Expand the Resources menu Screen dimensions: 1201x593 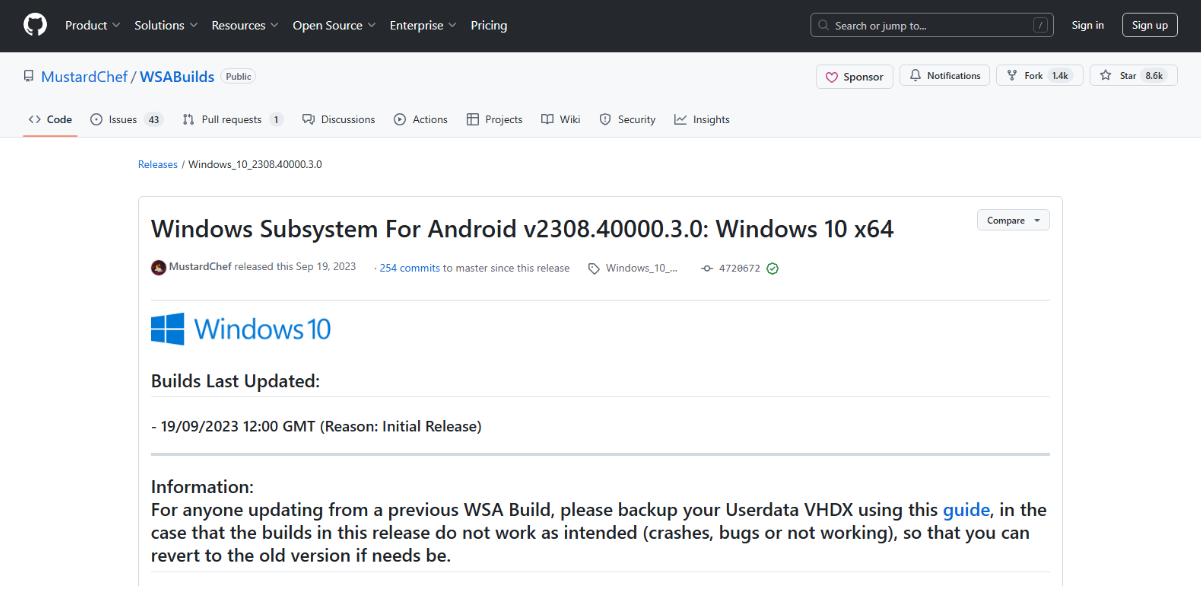245,25
